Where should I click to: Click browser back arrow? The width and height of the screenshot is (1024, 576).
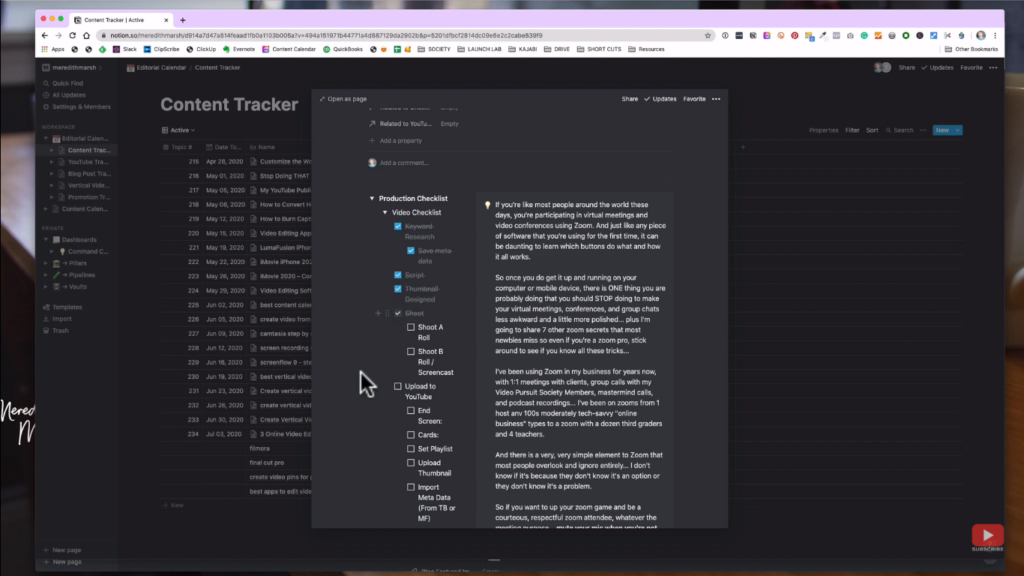tap(44, 35)
